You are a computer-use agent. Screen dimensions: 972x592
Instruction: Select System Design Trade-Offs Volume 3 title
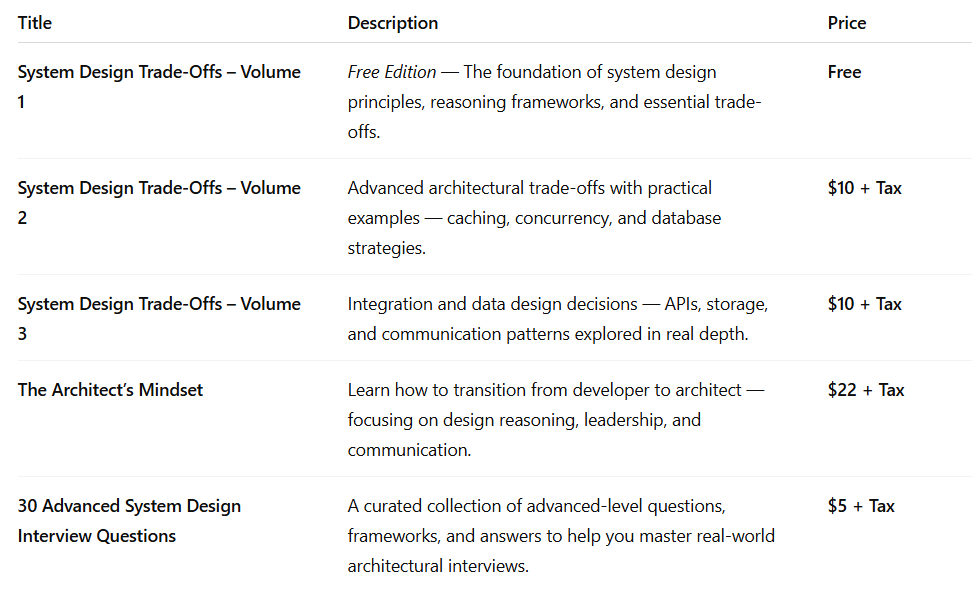159,304
